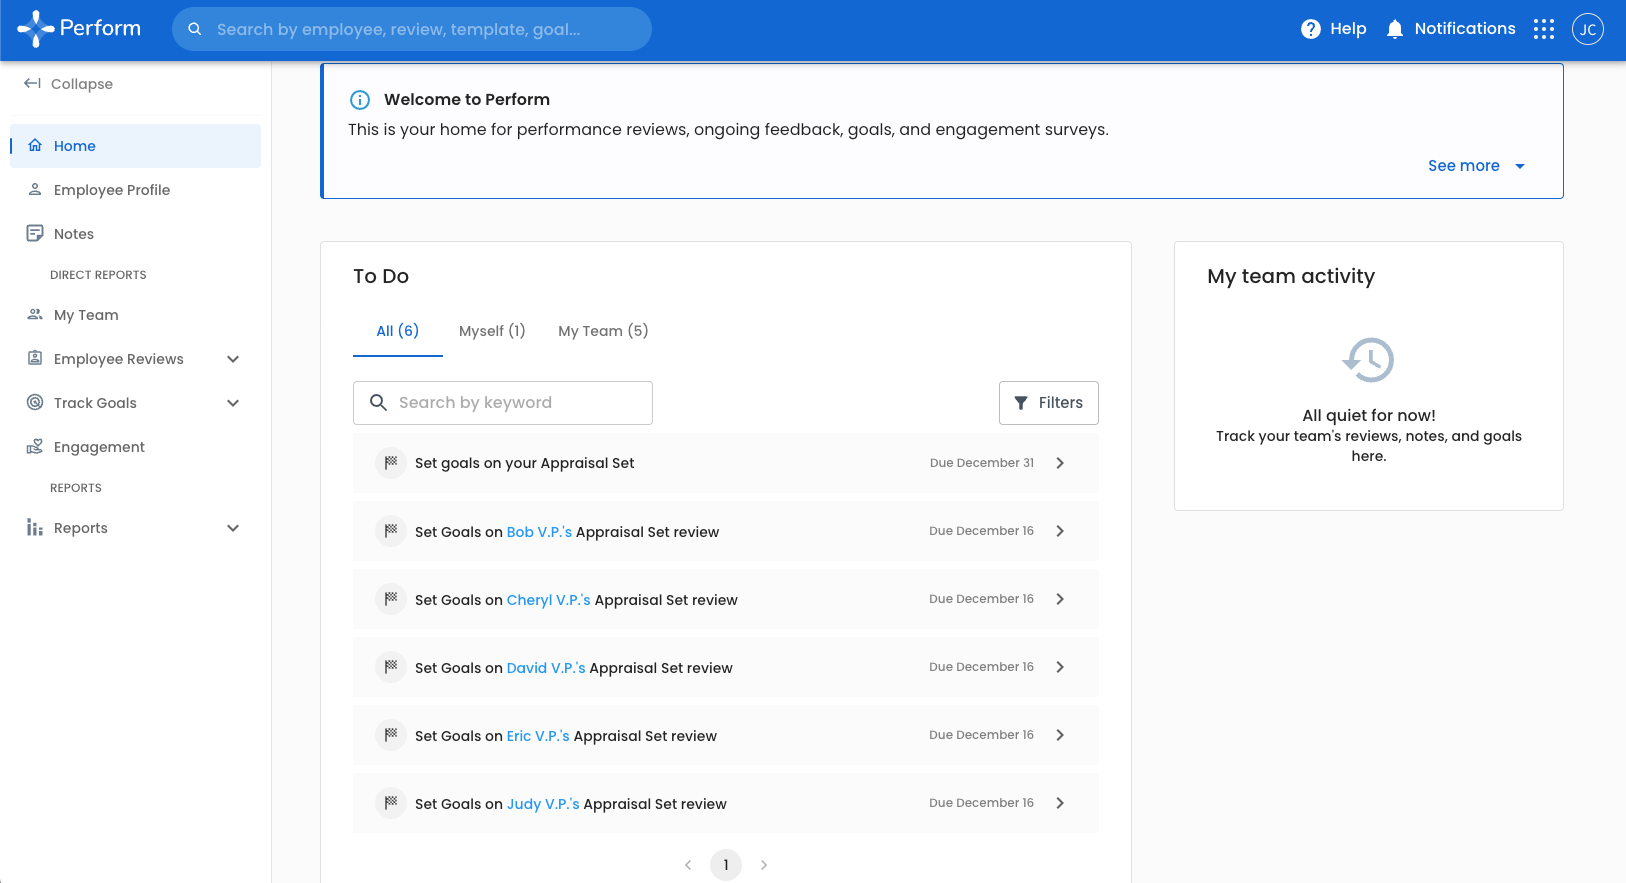Select the All (6) tab

pos(398,331)
